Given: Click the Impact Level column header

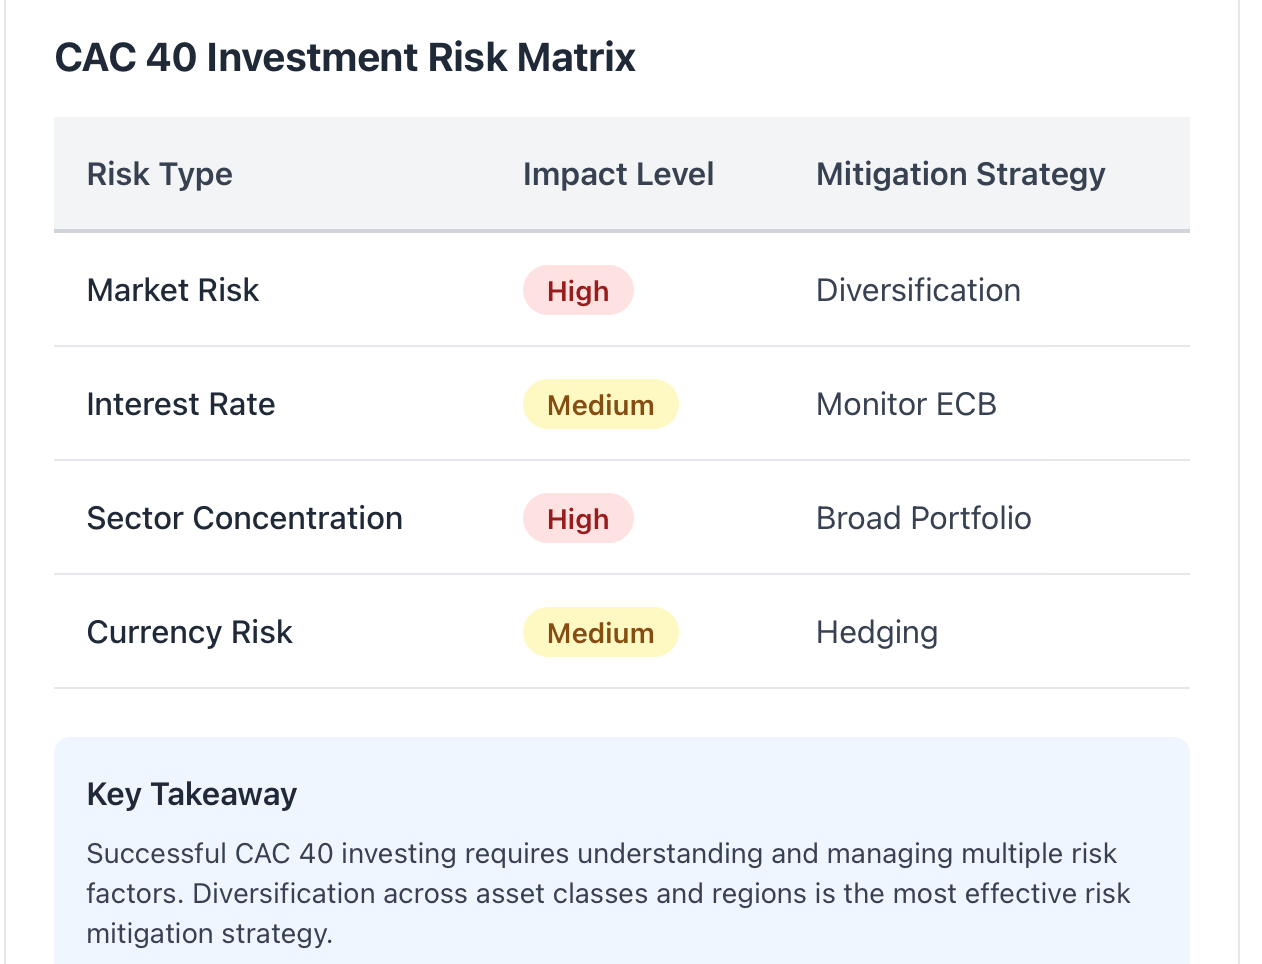Looking at the screenshot, I should tap(618, 174).
